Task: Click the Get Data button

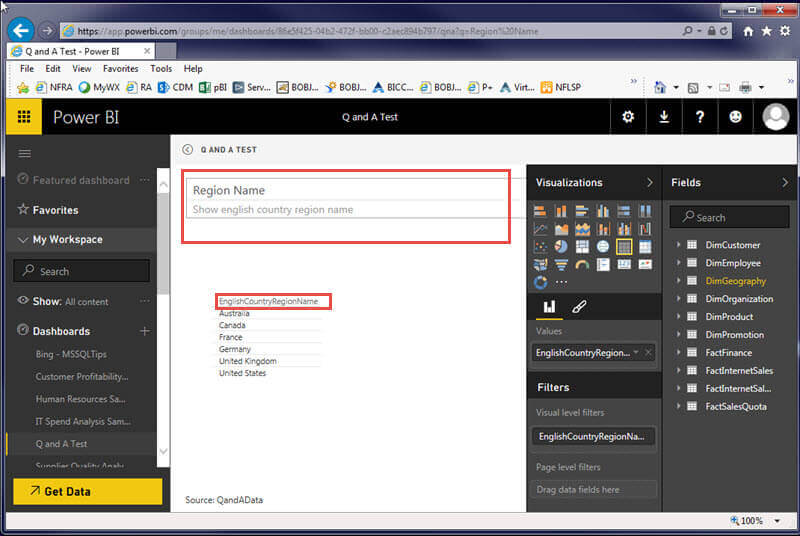Action: (88, 492)
